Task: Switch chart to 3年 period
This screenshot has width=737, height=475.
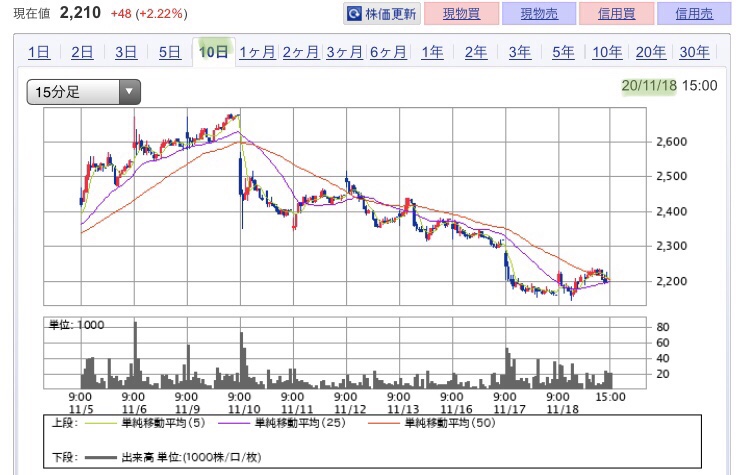Action: point(520,52)
